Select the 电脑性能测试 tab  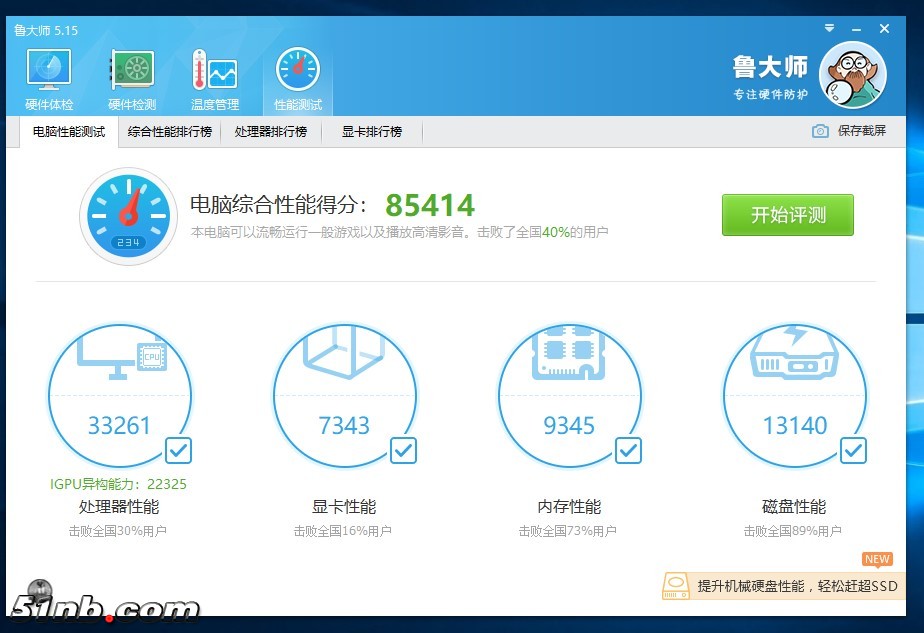coord(69,132)
